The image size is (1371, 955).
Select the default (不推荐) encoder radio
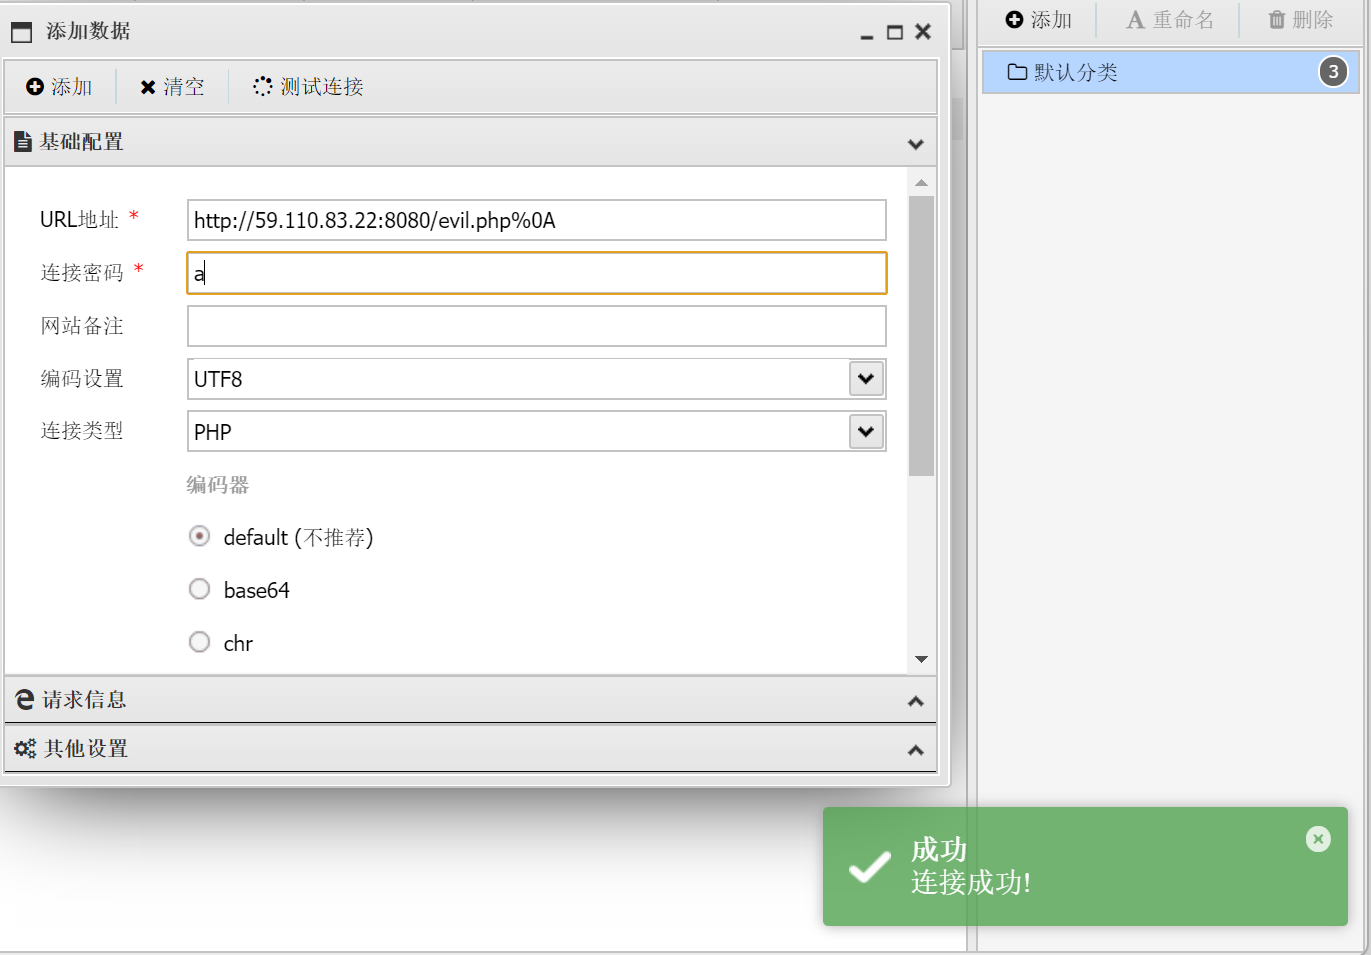200,537
